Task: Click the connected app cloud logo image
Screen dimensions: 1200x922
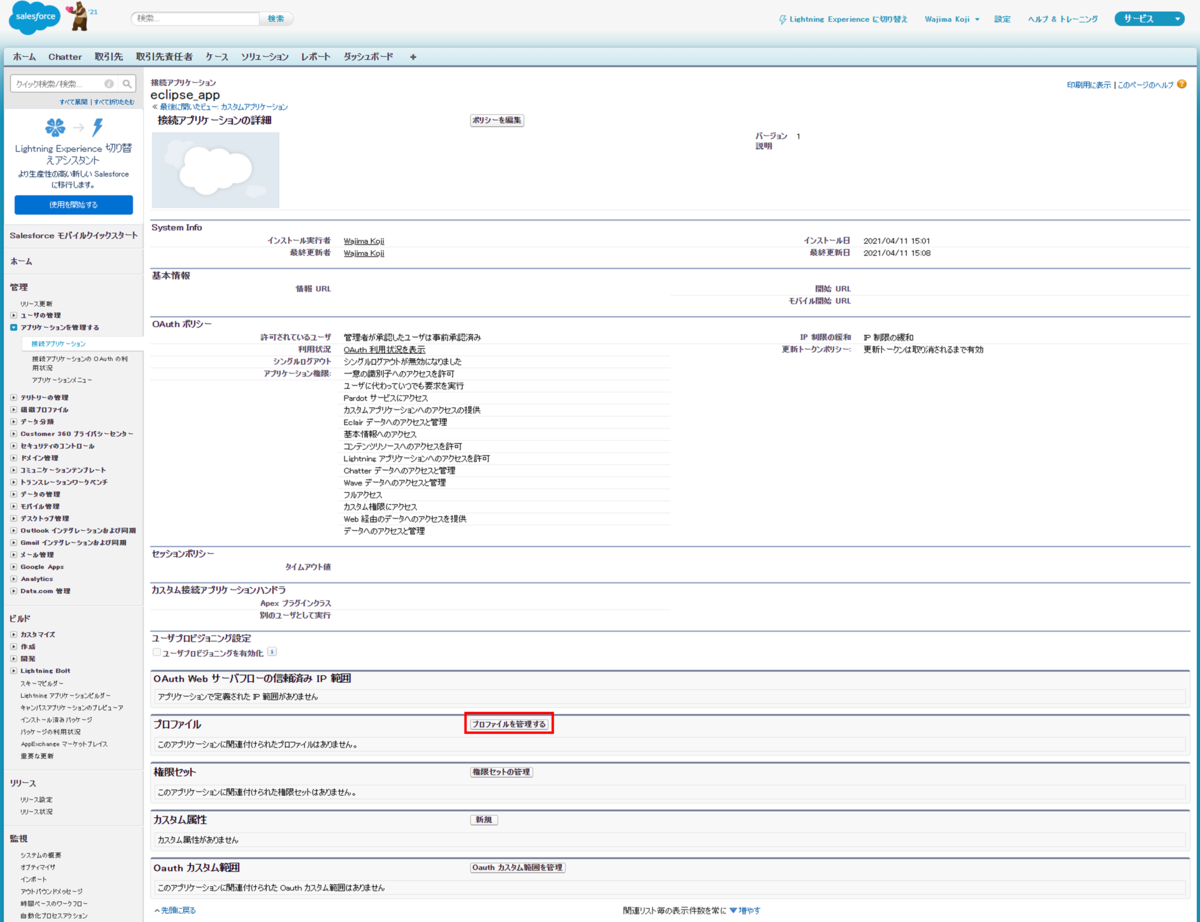Action: point(215,169)
